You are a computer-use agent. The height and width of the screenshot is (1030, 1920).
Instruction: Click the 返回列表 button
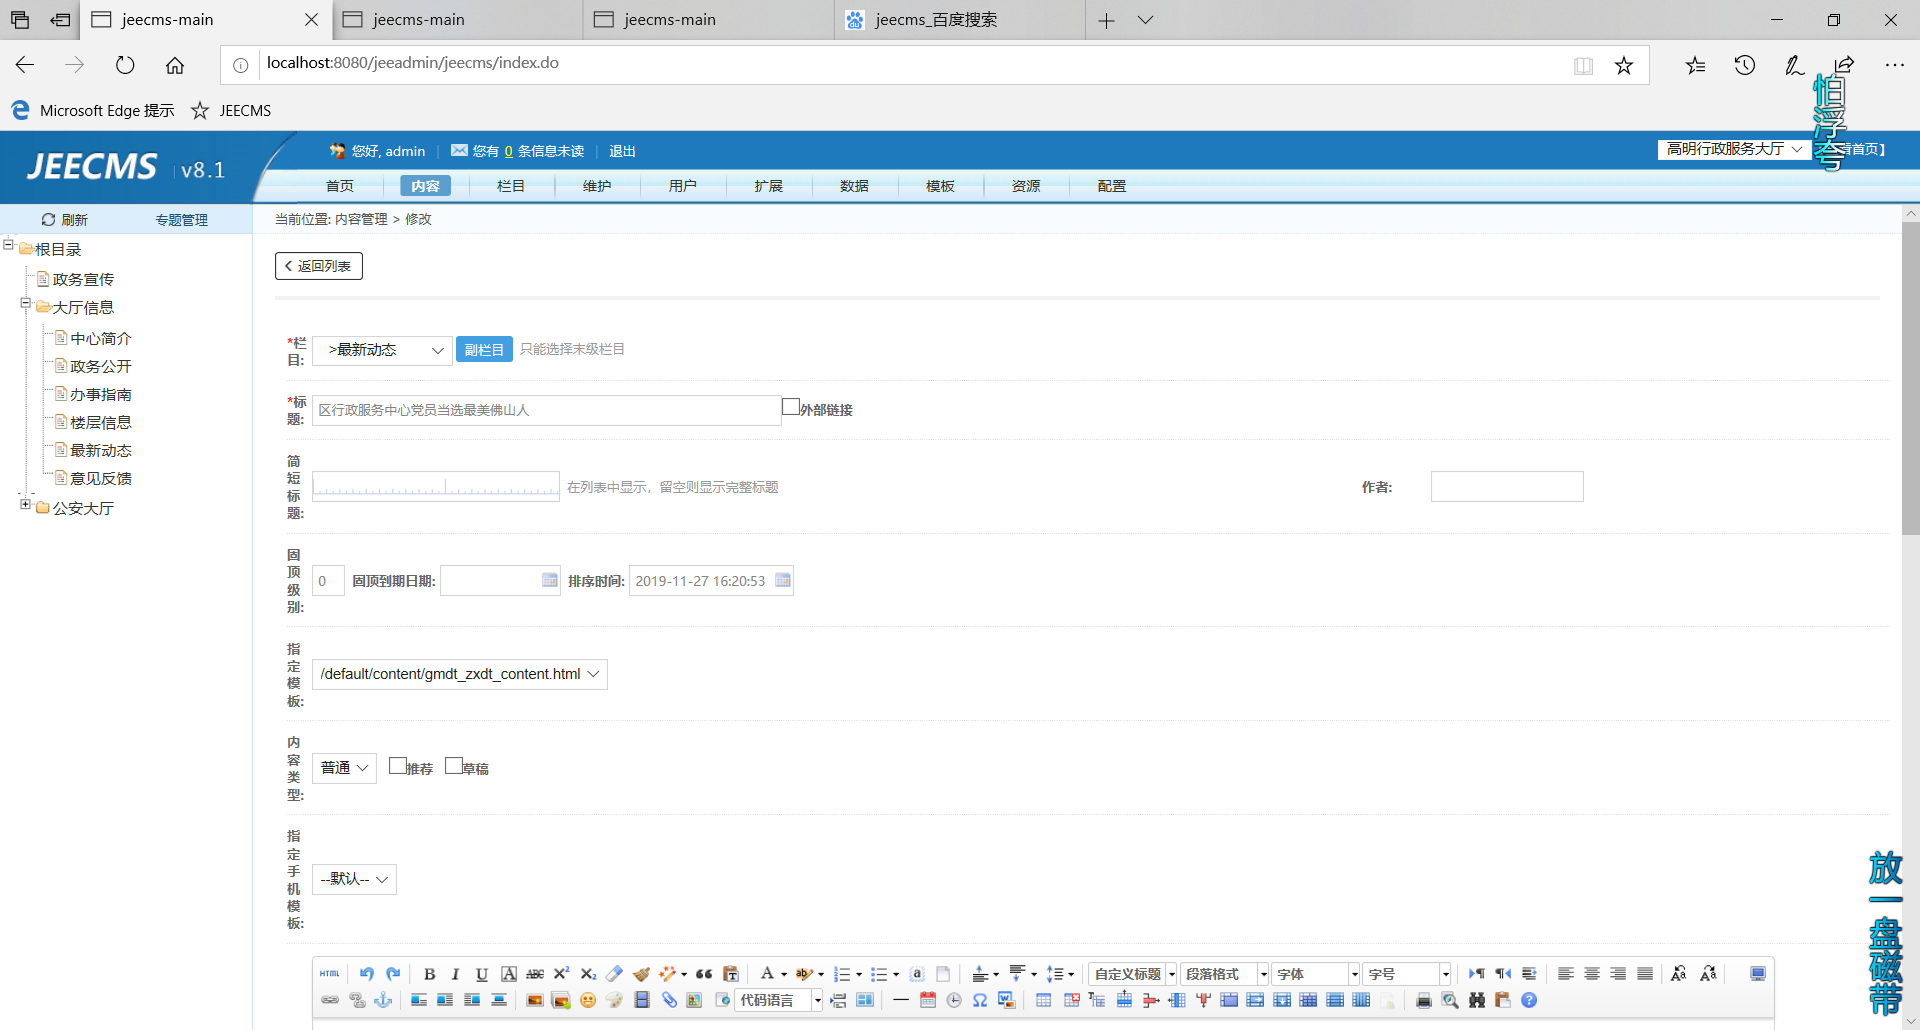coord(318,266)
